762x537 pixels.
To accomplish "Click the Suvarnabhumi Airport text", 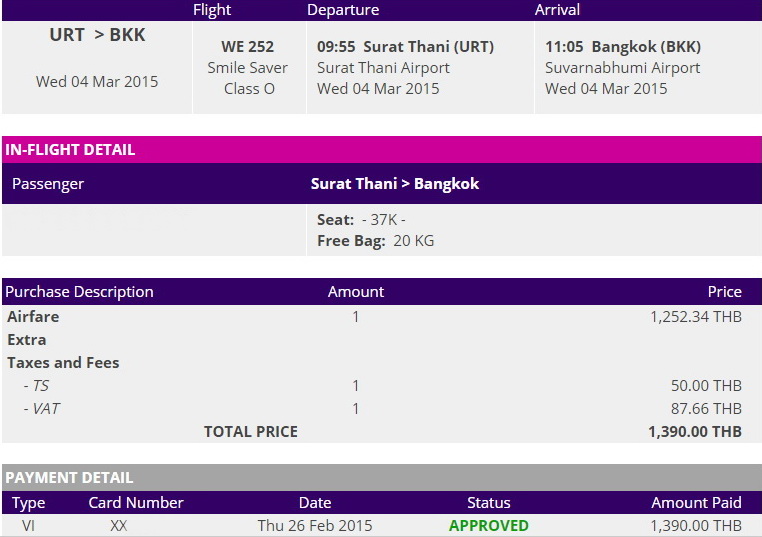I will pos(622,68).
